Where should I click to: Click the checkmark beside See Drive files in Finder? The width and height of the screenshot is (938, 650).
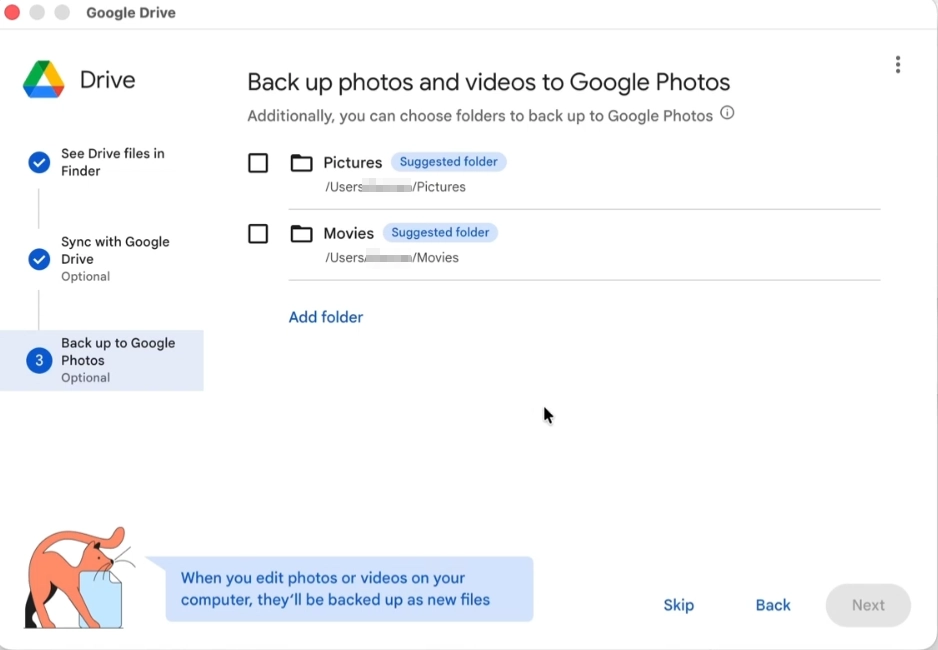[39, 162]
